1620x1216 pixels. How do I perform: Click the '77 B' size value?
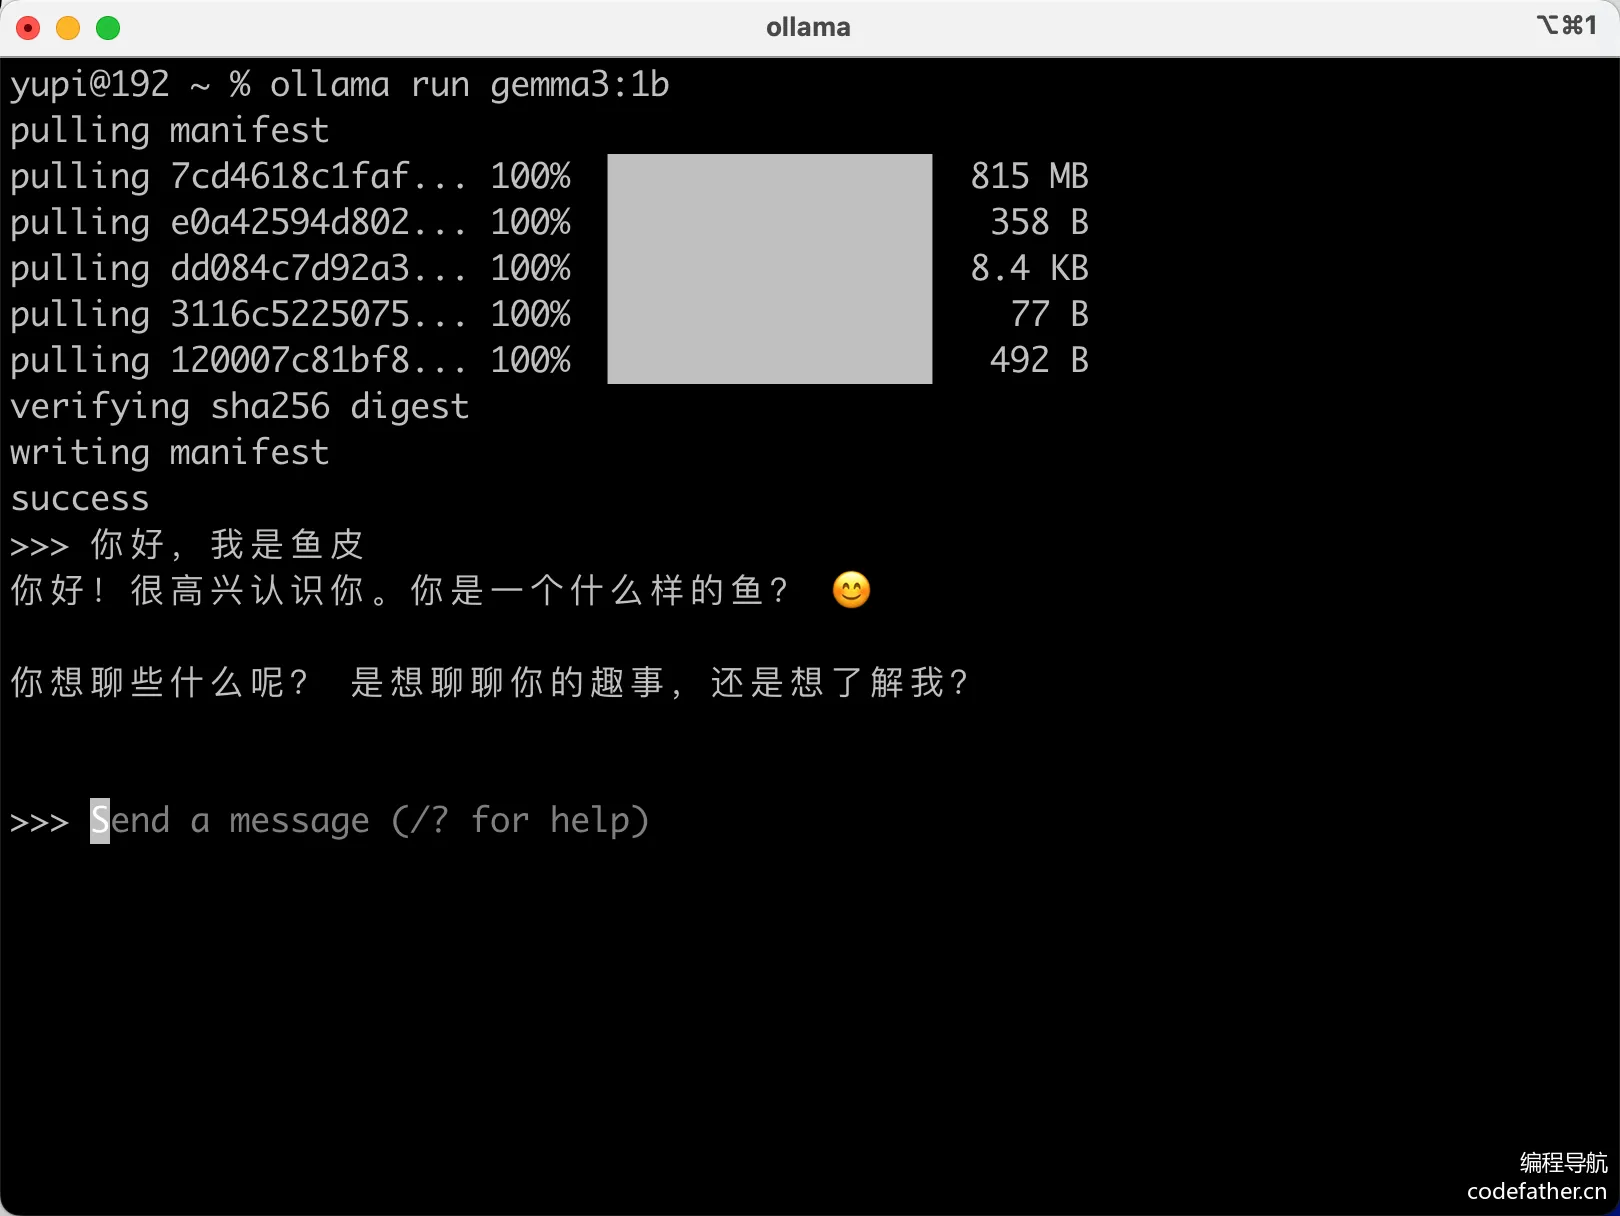pos(1049,315)
